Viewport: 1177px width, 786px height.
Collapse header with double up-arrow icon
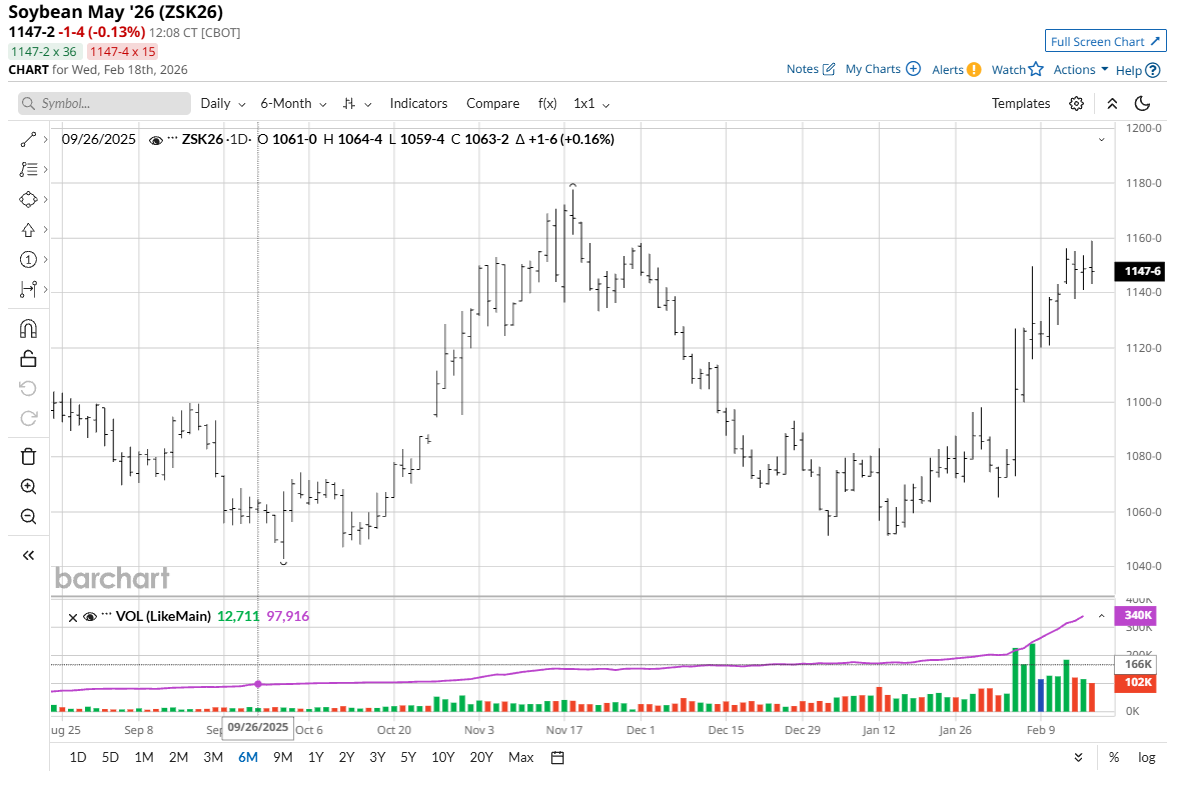coord(1112,104)
